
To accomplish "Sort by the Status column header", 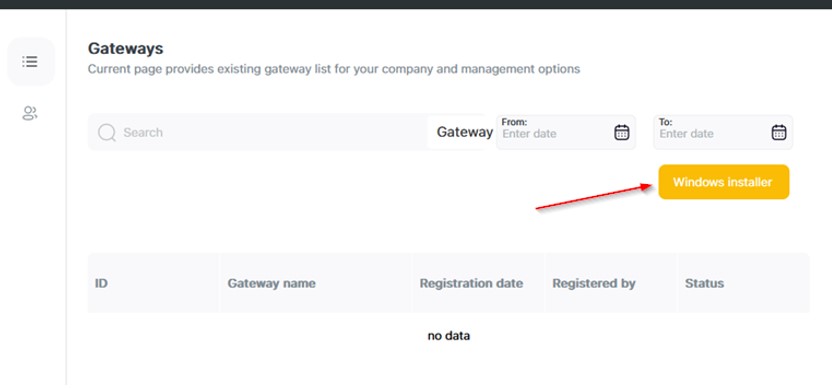I will coord(704,283).
